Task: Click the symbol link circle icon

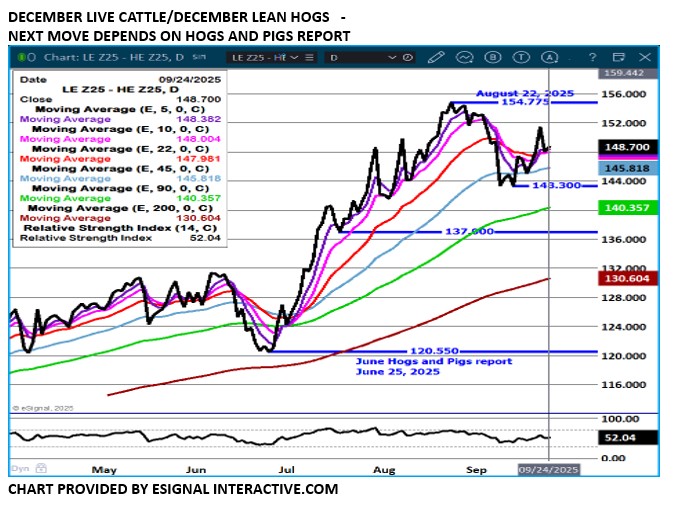Action: (31, 57)
